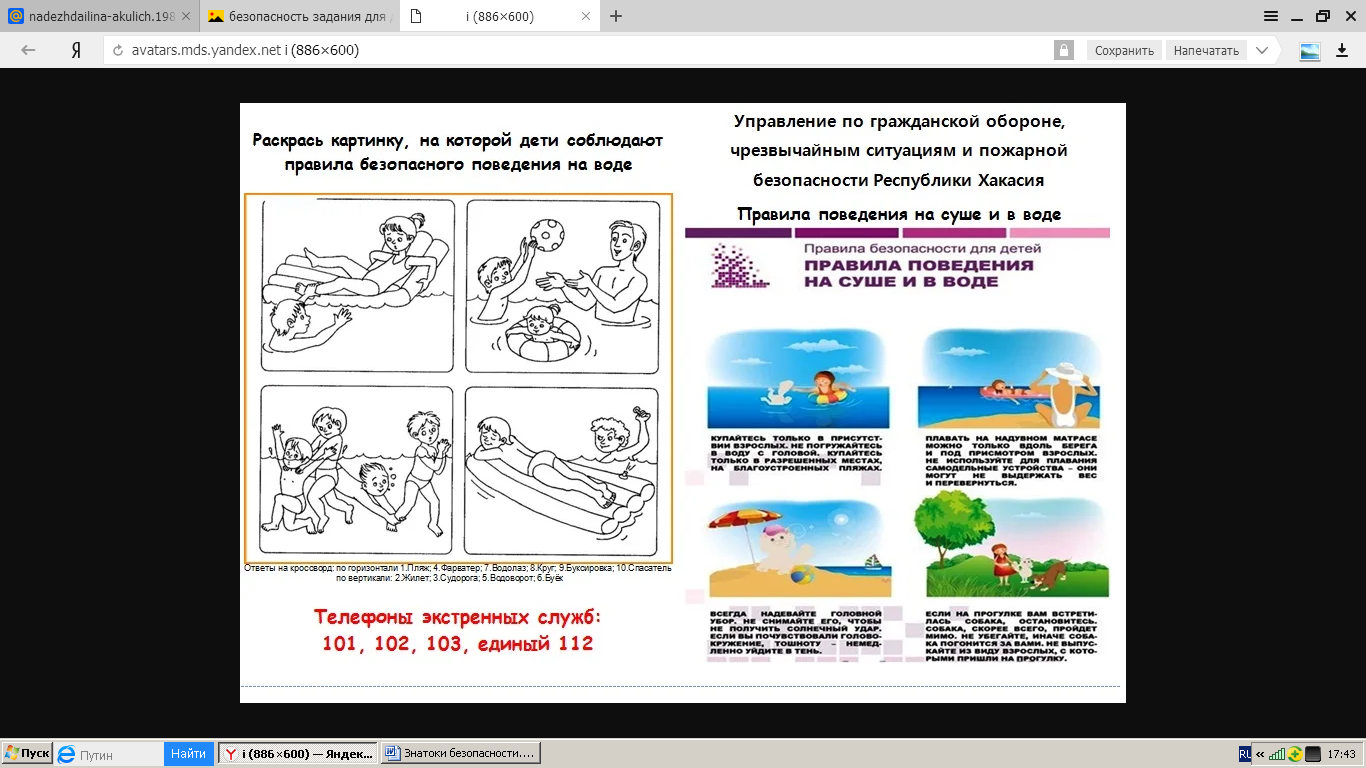This screenshot has height=768, width=1366.
Task: Open Yandex home via the Я icon
Action: coord(76,50)
